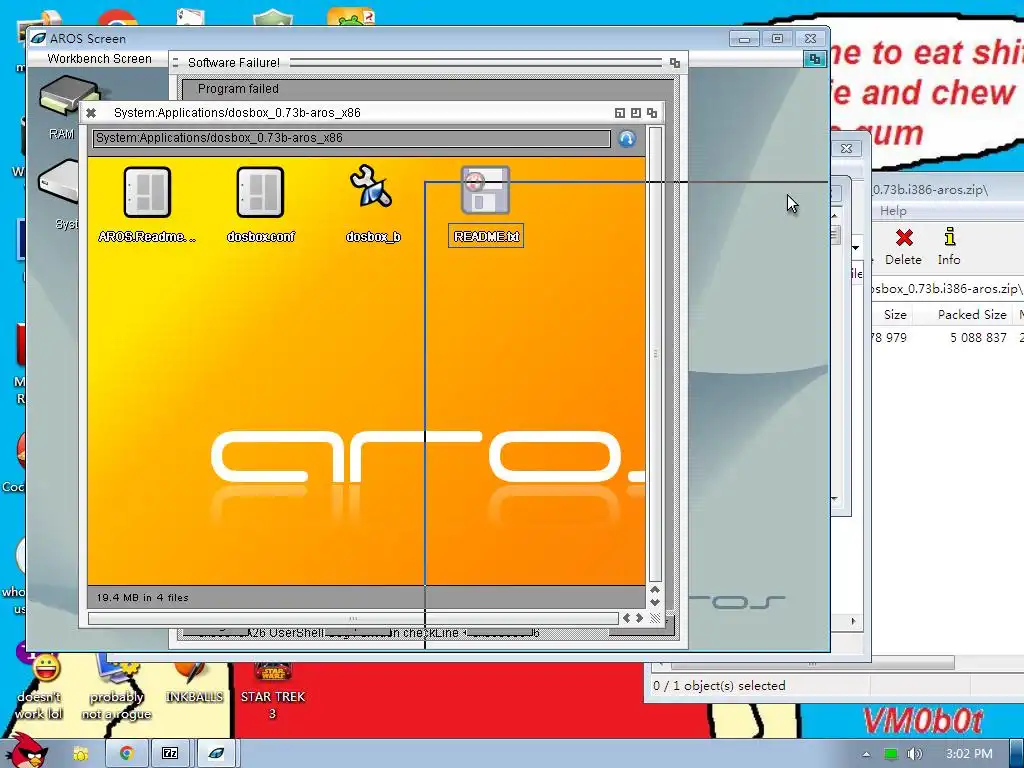Click the AROS Screen window title bar
This screenshot has width=1024, height=768.
point(379,39)
